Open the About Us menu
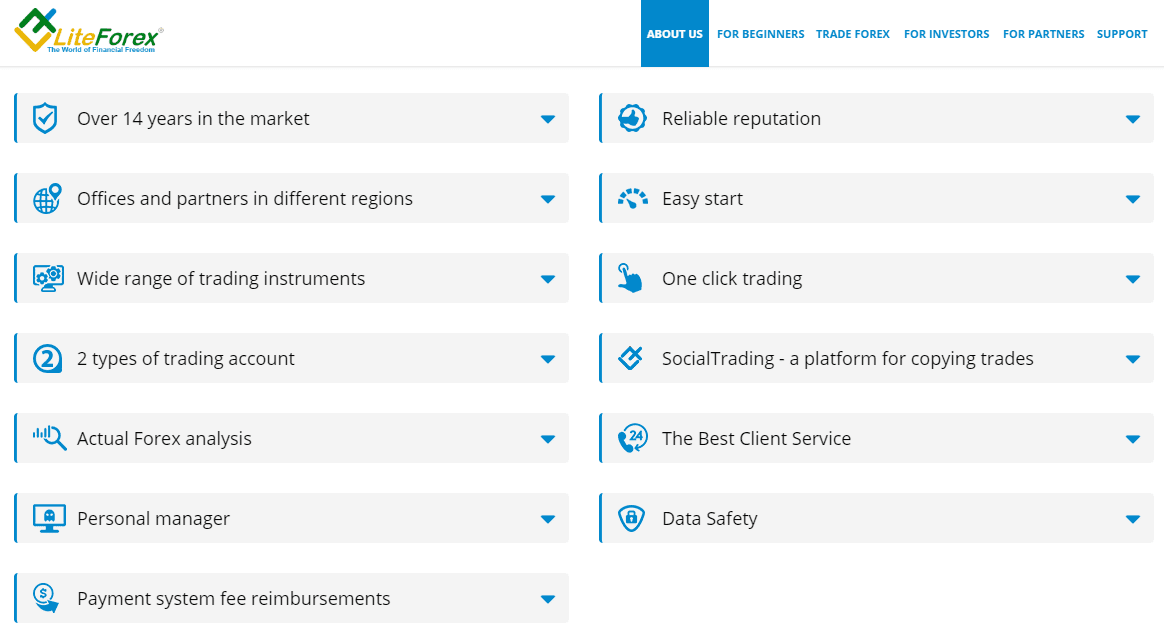The height and width of the screenshot is (633, 1164). point(675,33)
